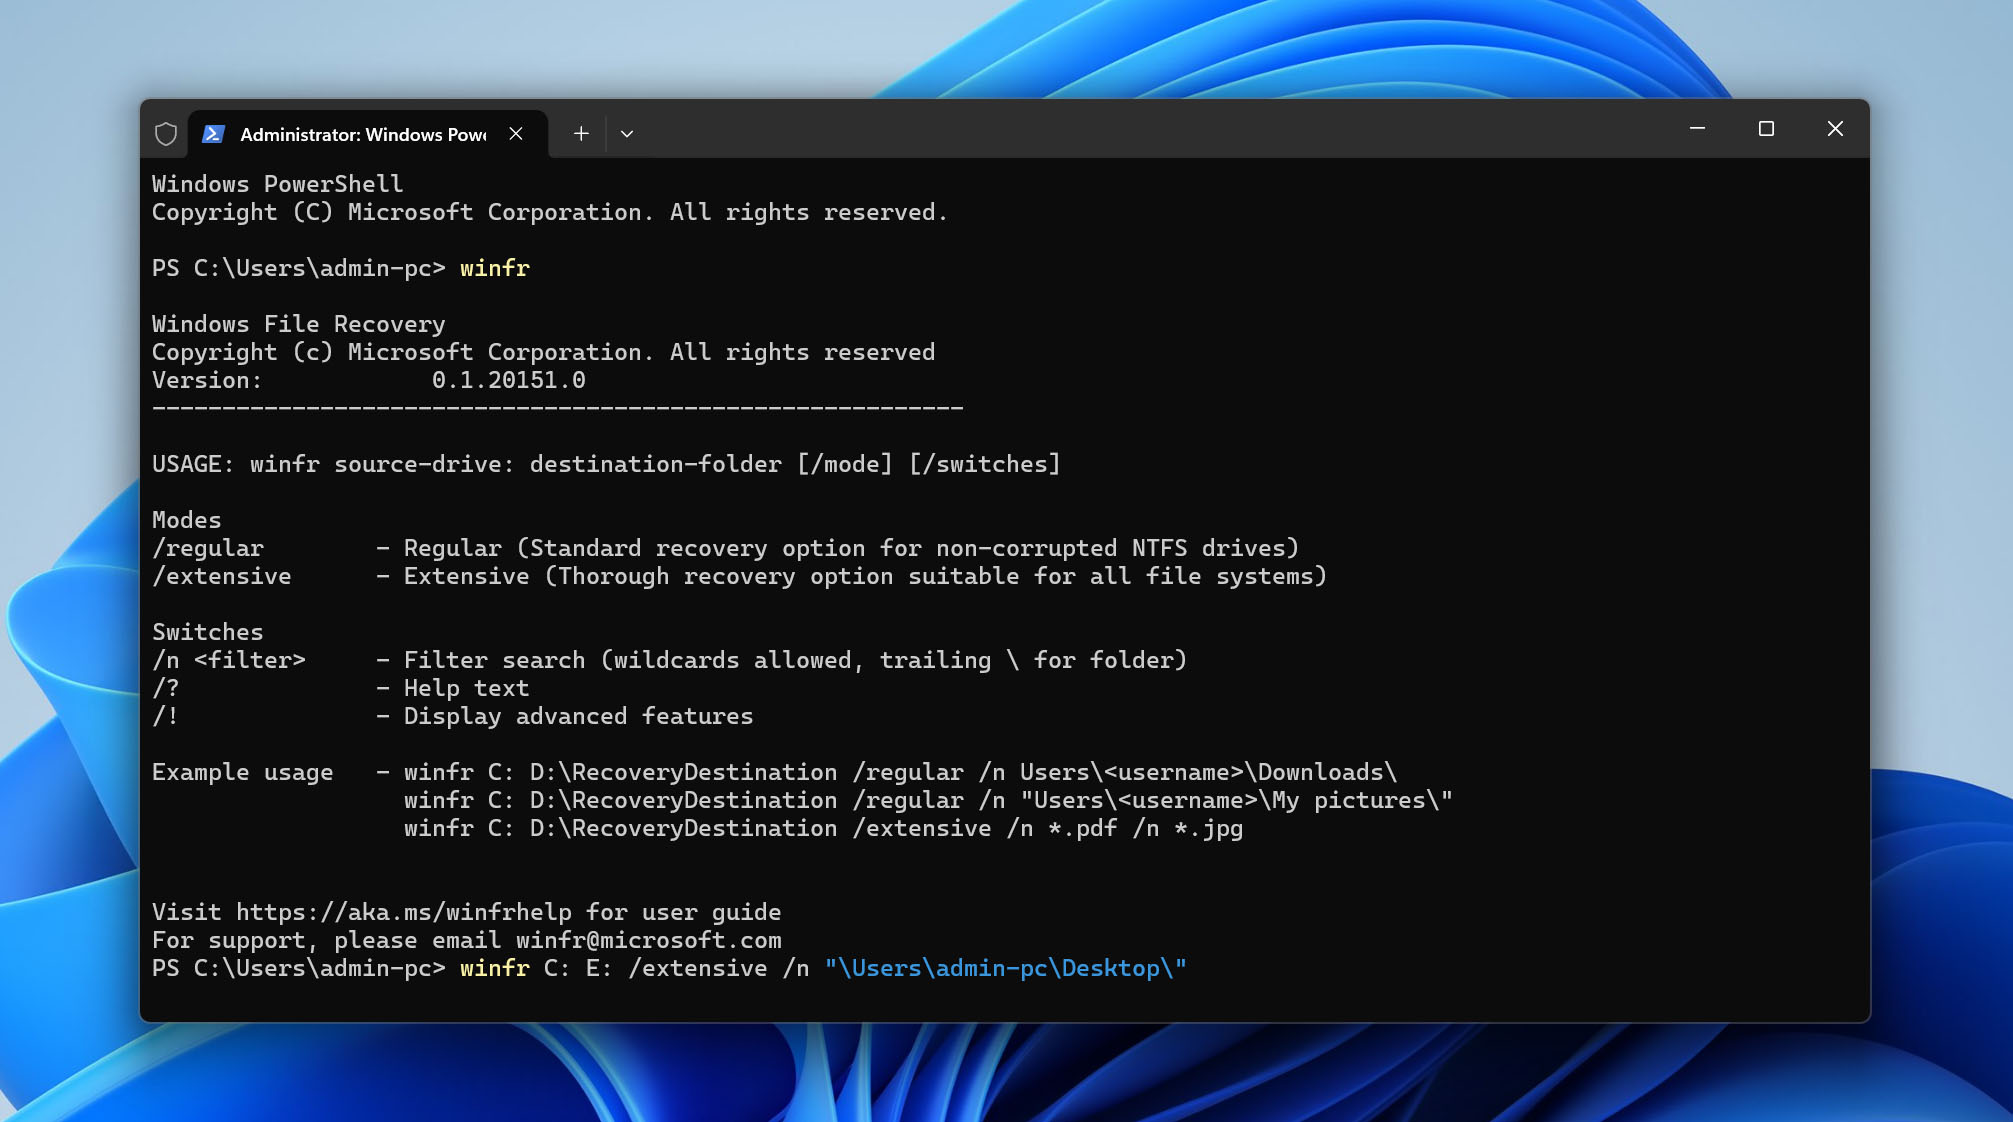Click the "\Users\admin-pc\Desktop\" path argument

coord(1005,968)
